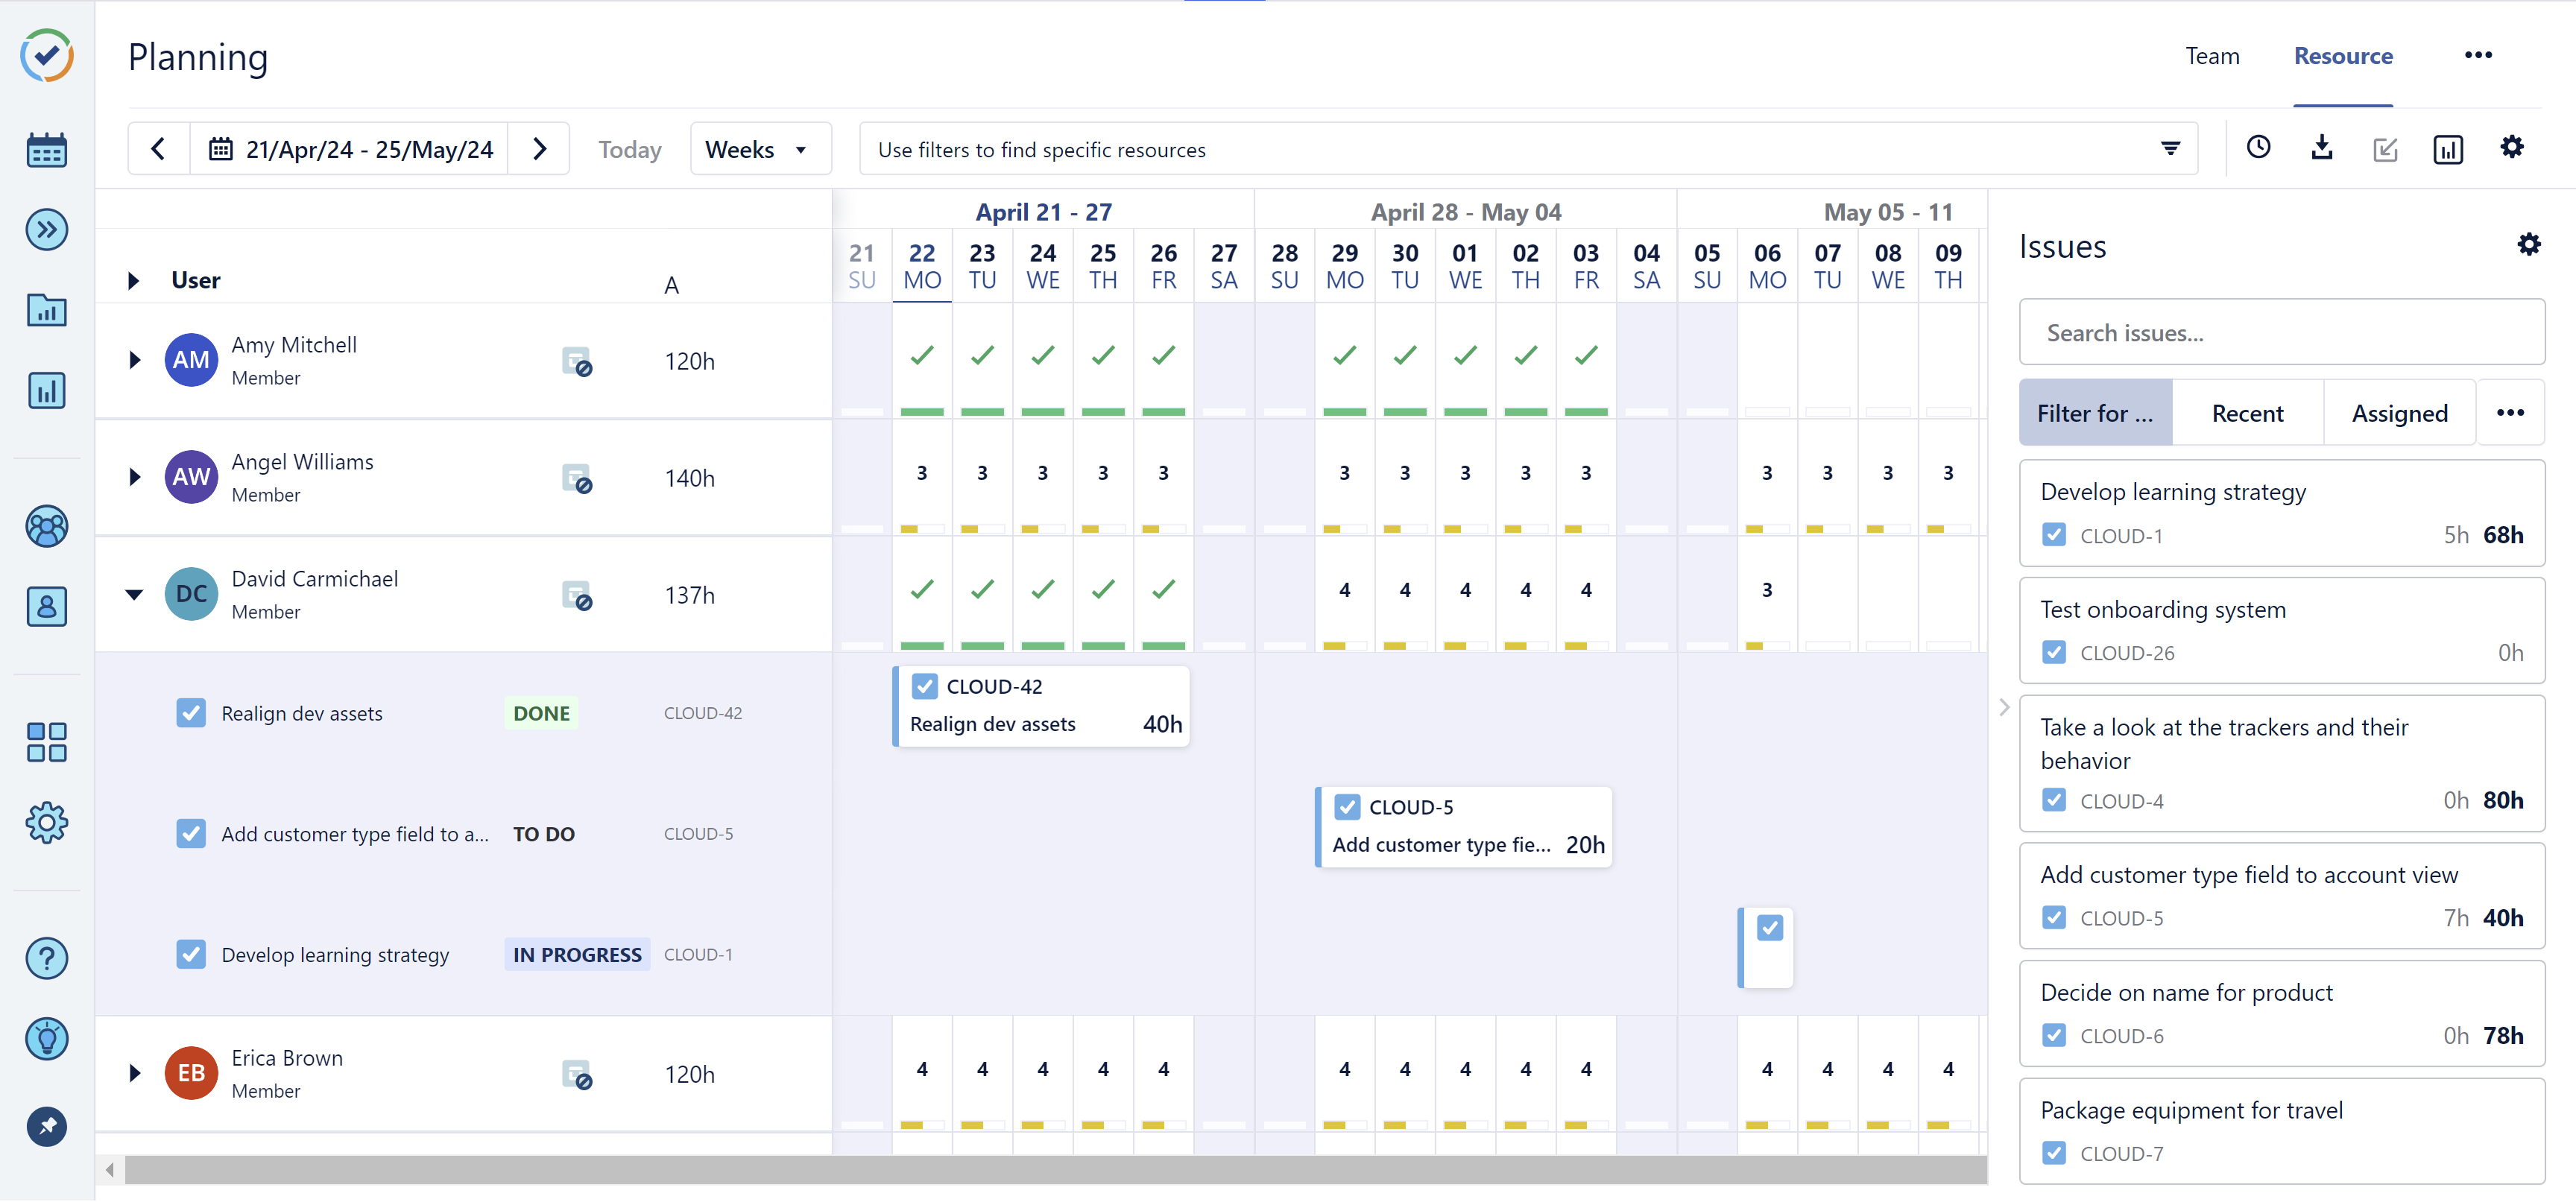
Task: Open Issues panel settings gear
Action: (x=2529, y=245)
